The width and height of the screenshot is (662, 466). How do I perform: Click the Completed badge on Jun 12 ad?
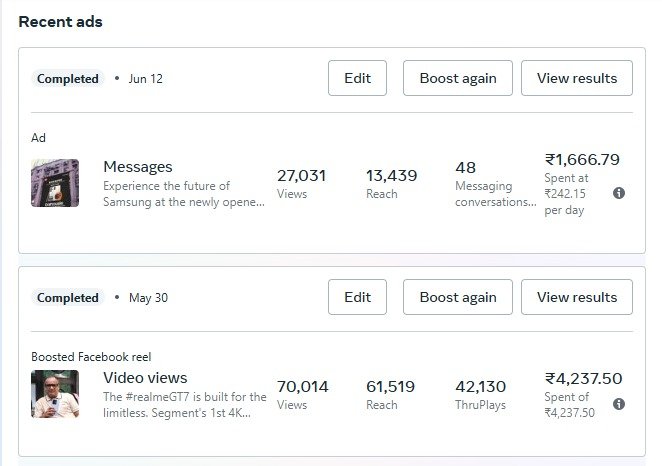click(68, 79)
